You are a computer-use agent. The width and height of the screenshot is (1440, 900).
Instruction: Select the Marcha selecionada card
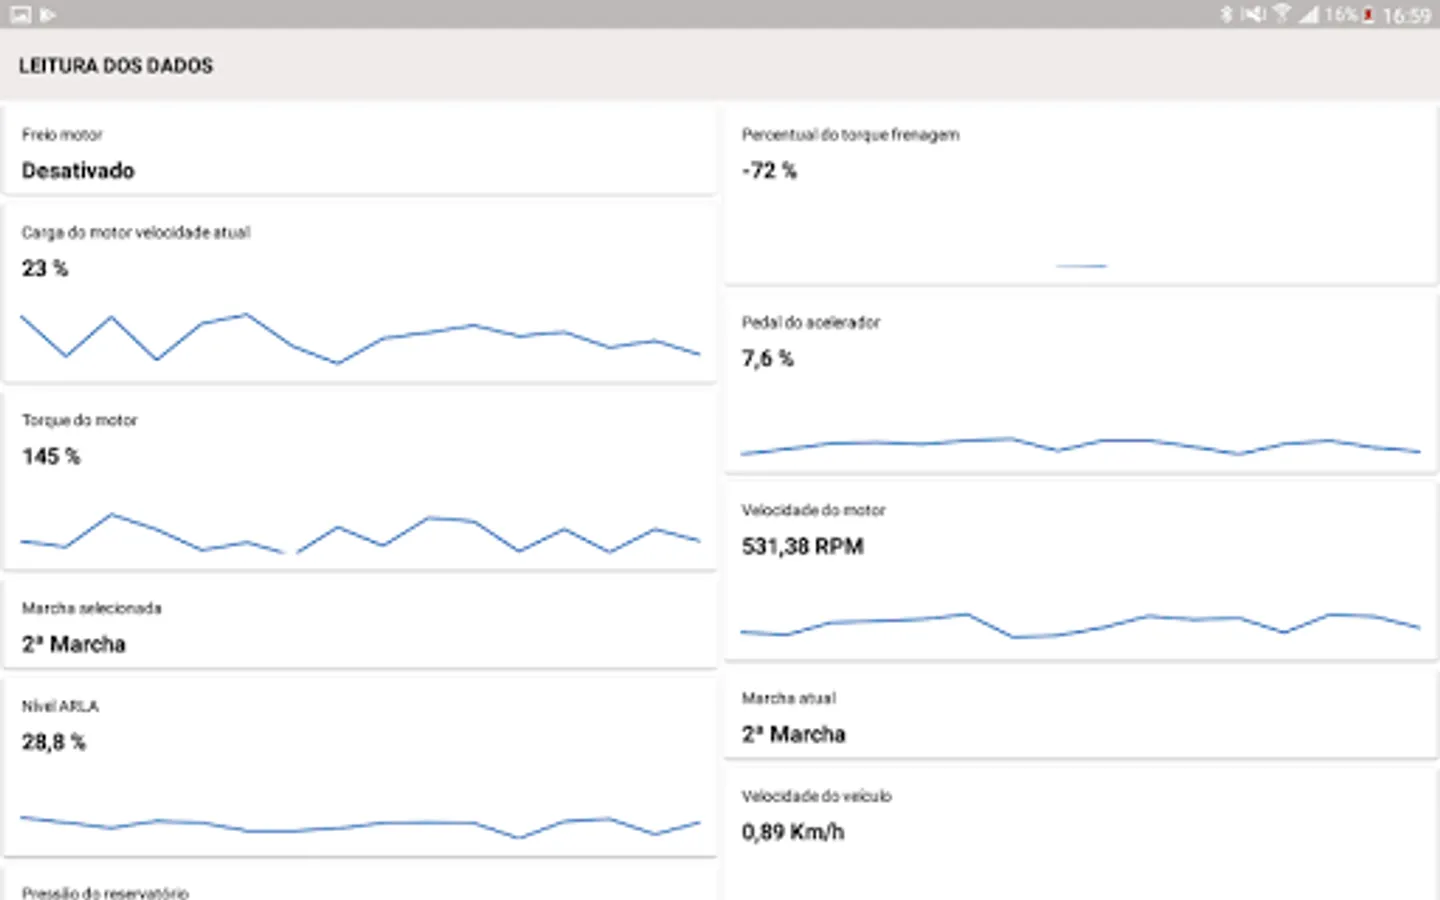point(360,627)
